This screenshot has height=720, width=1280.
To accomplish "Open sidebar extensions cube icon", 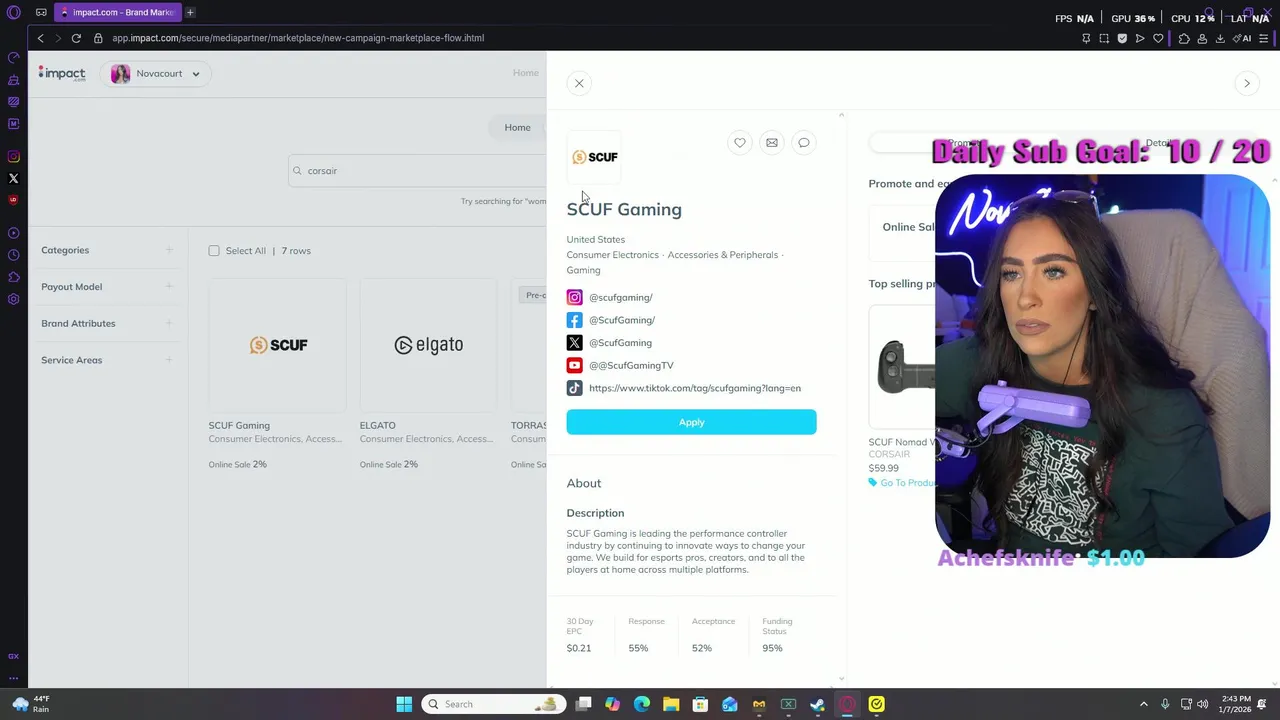I will [14, 277].
